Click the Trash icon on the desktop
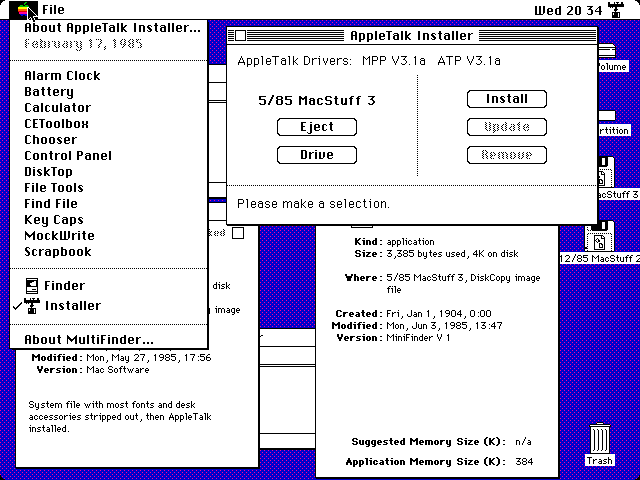The image size is (640, 480). [600, 441]
